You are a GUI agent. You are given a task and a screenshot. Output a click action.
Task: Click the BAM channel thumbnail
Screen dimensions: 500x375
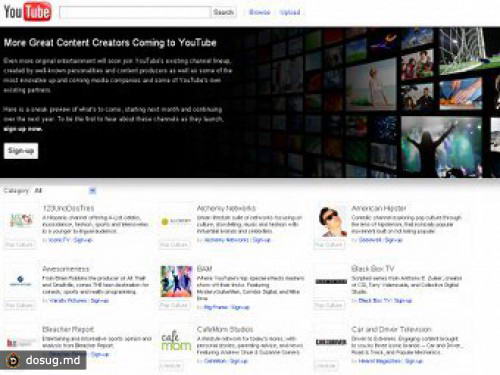coord(176,281)
